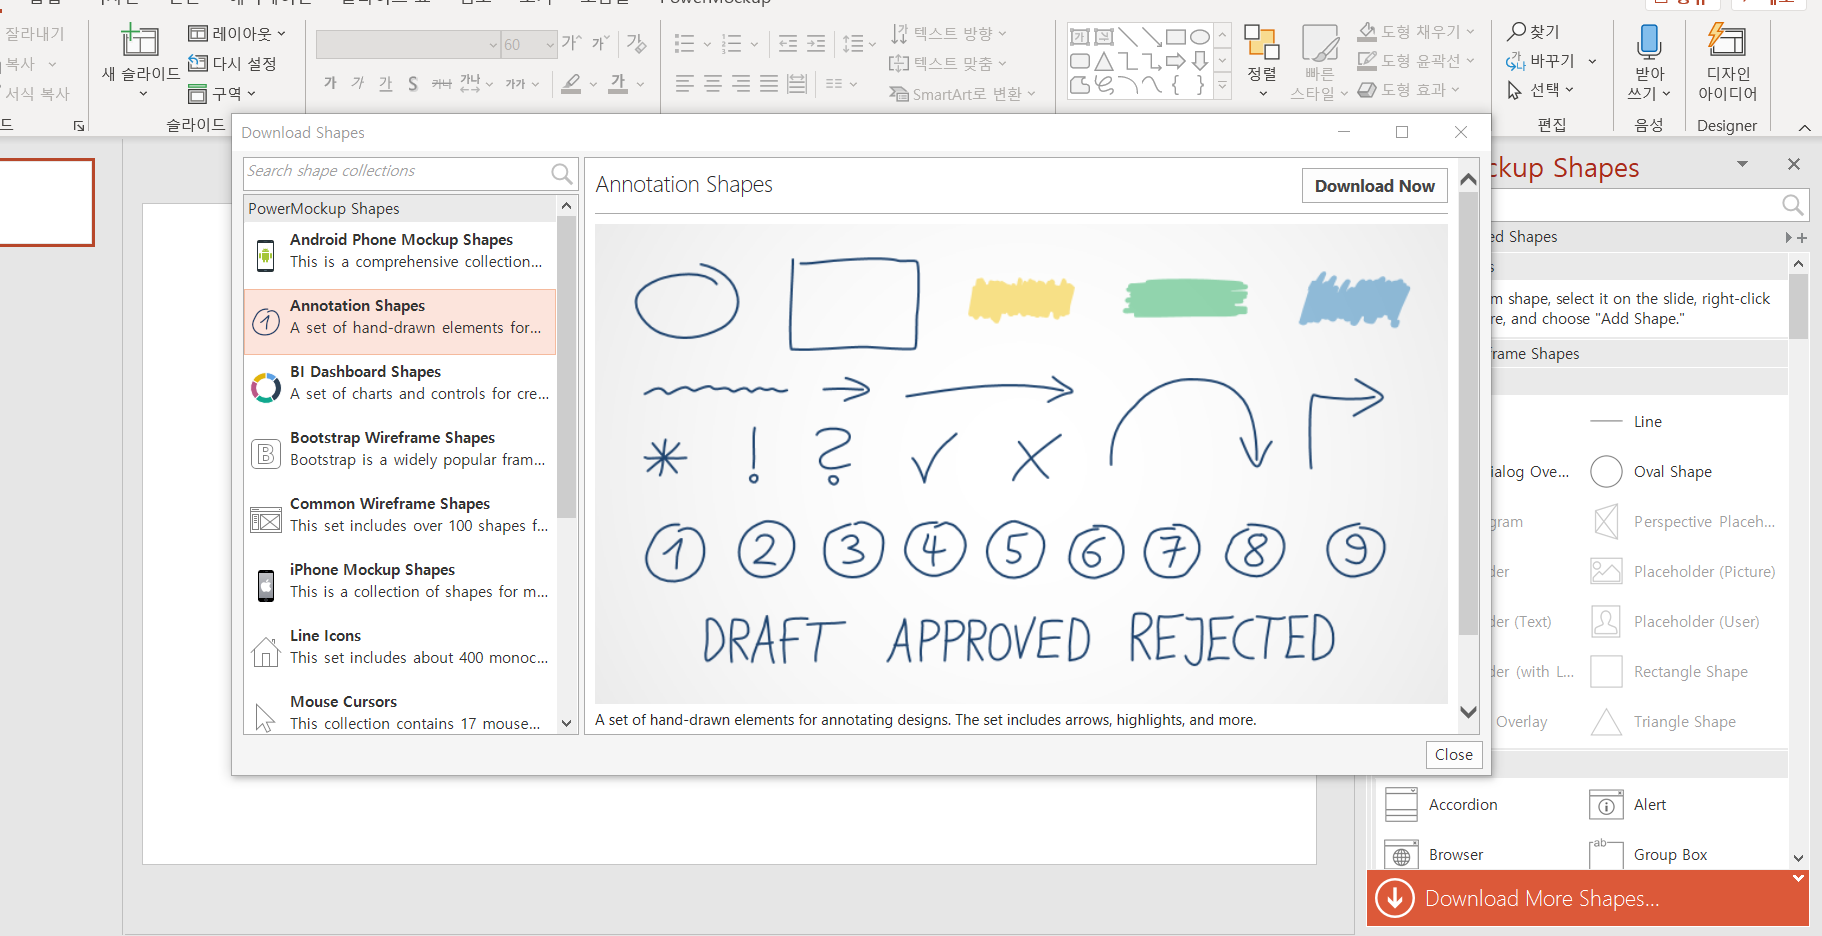
Task: Expand the shapes gallery more button
Action: tap(1222, 86)
